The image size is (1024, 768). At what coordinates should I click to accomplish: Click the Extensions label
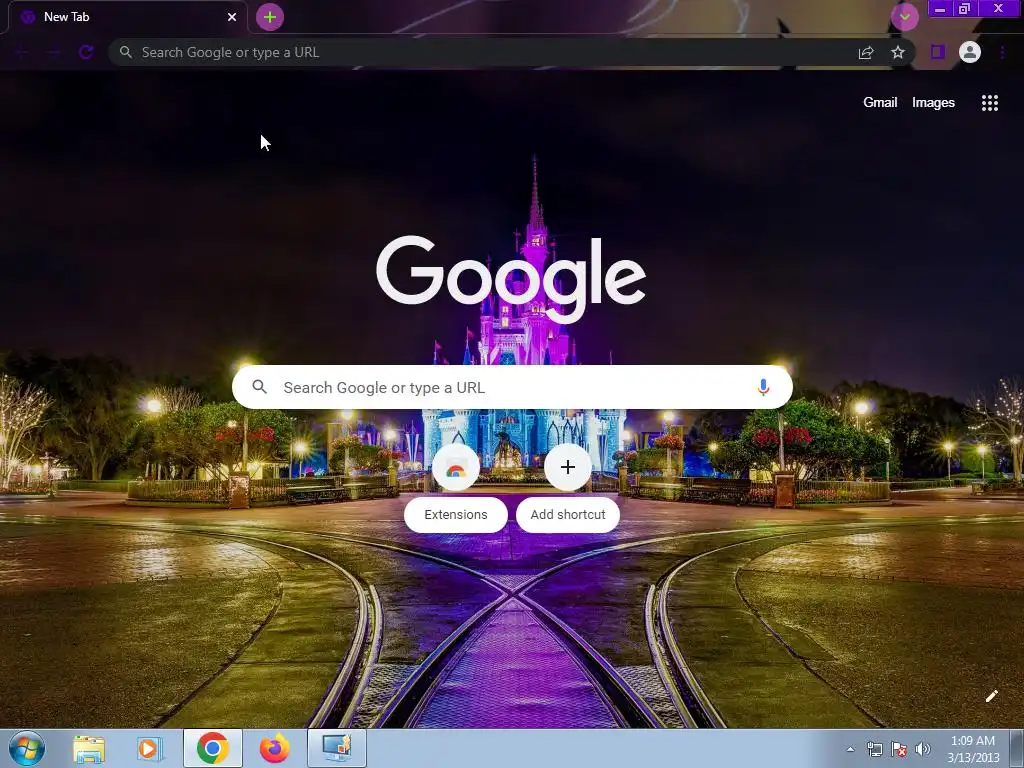(x=455, y=515)
